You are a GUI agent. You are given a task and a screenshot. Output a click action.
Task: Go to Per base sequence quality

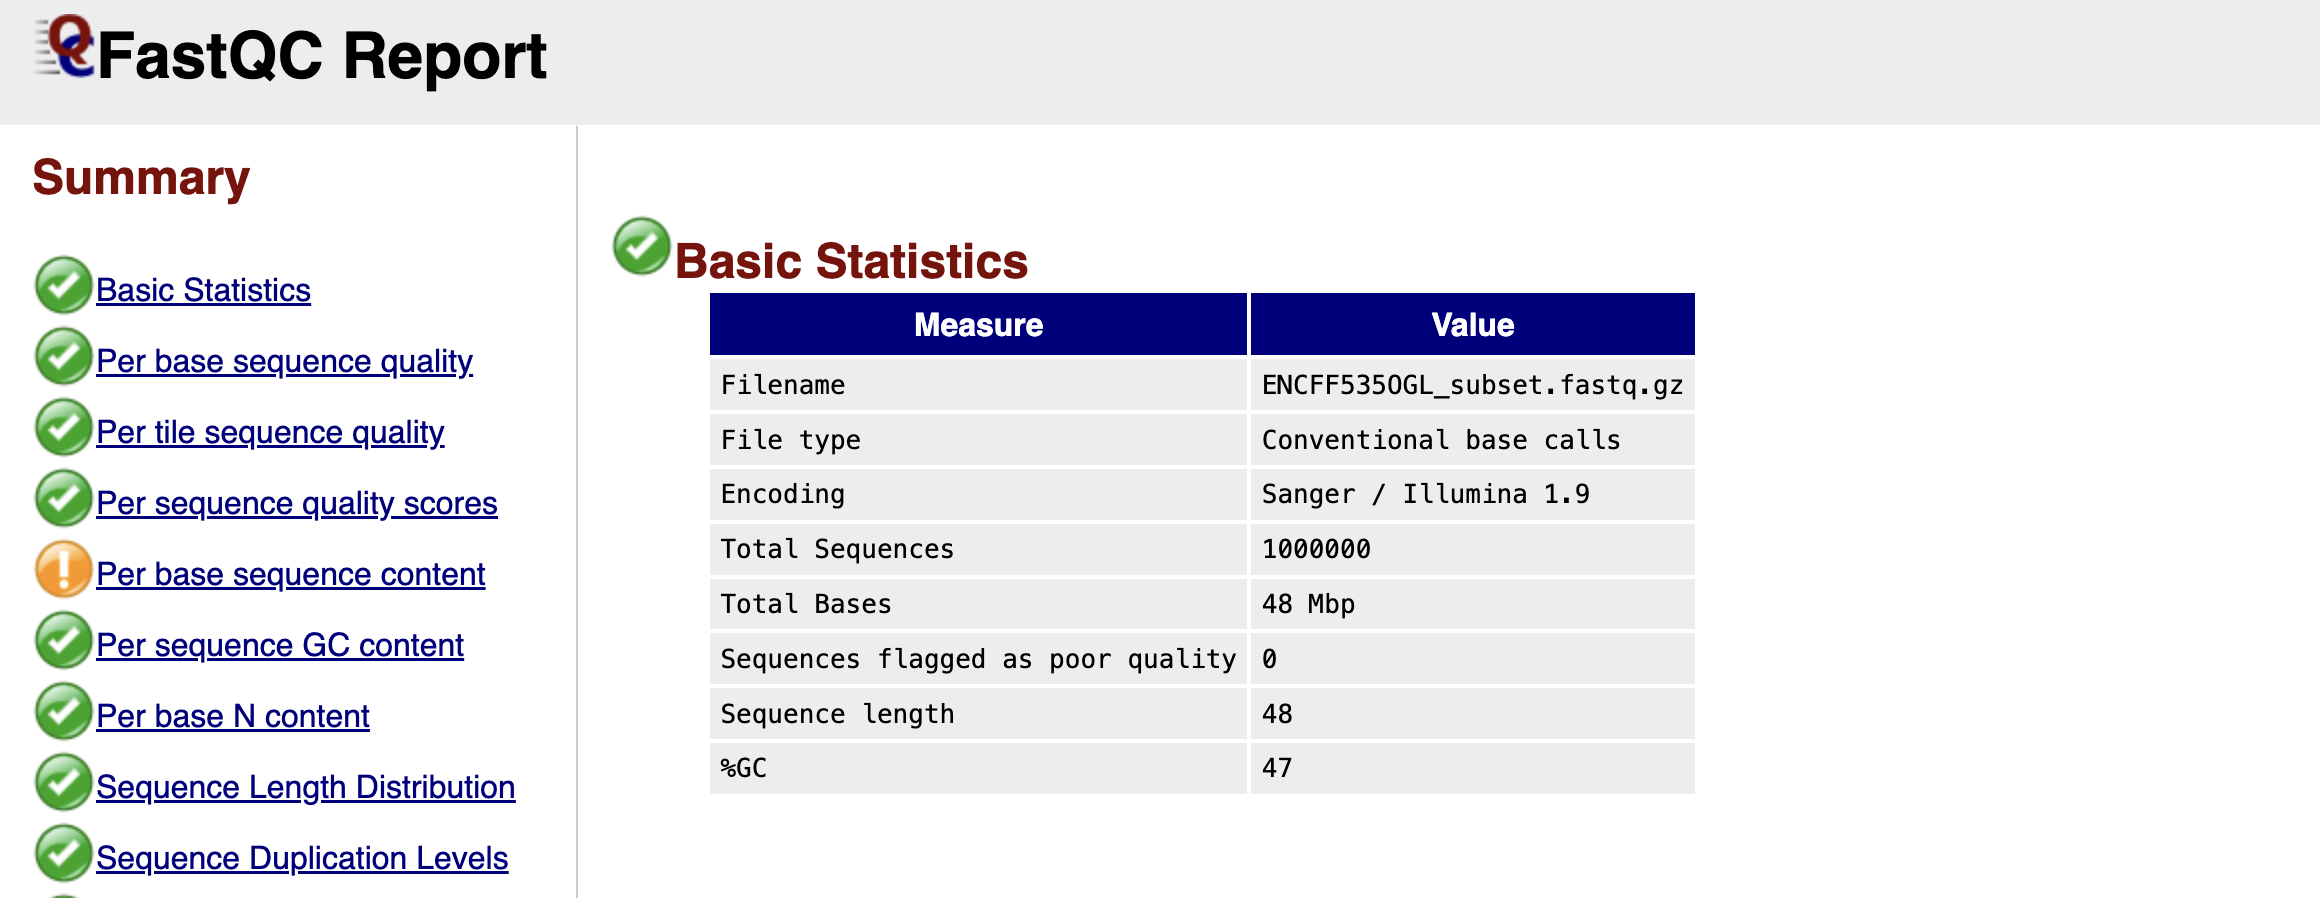coord(284,361)
